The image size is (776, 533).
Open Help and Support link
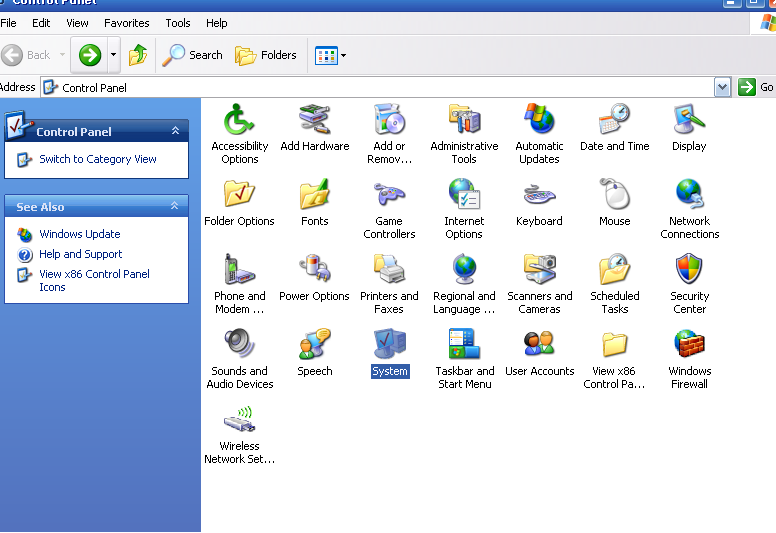[x=81, y=254]
